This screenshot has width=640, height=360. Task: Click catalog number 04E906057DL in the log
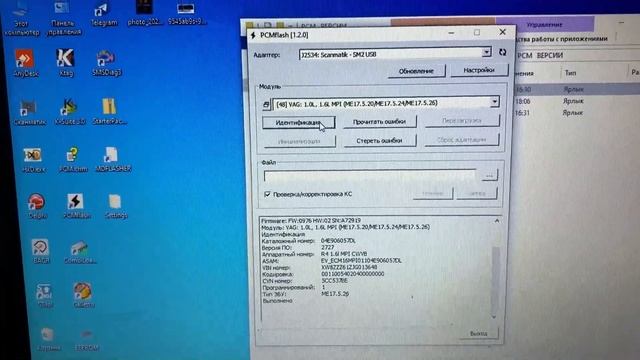338,241
